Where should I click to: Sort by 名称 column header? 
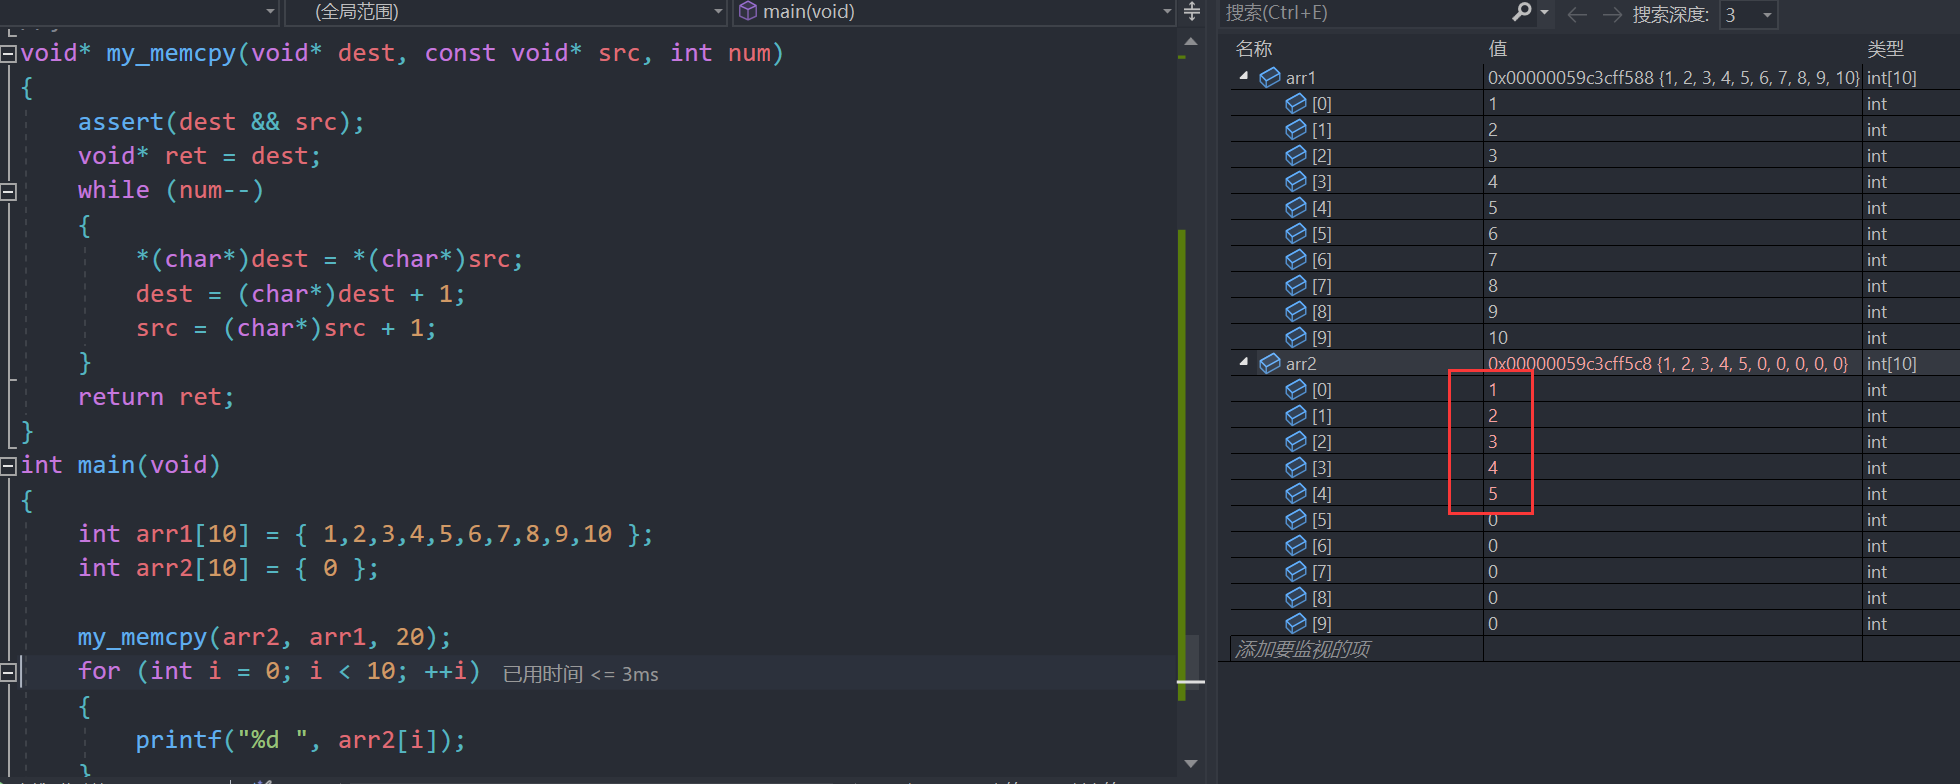[x=1254, y=49]
